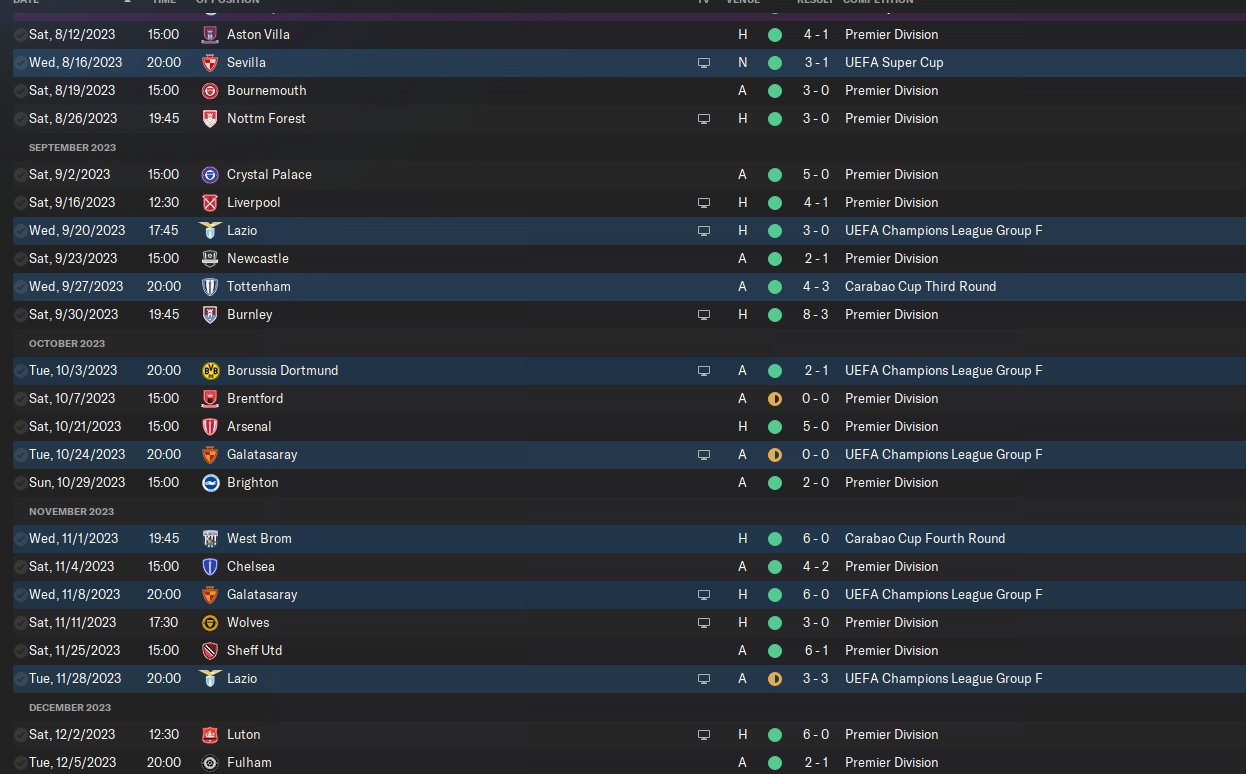
Task: Click the orange draw indicator for Brentford
Action: click(774, 398)
